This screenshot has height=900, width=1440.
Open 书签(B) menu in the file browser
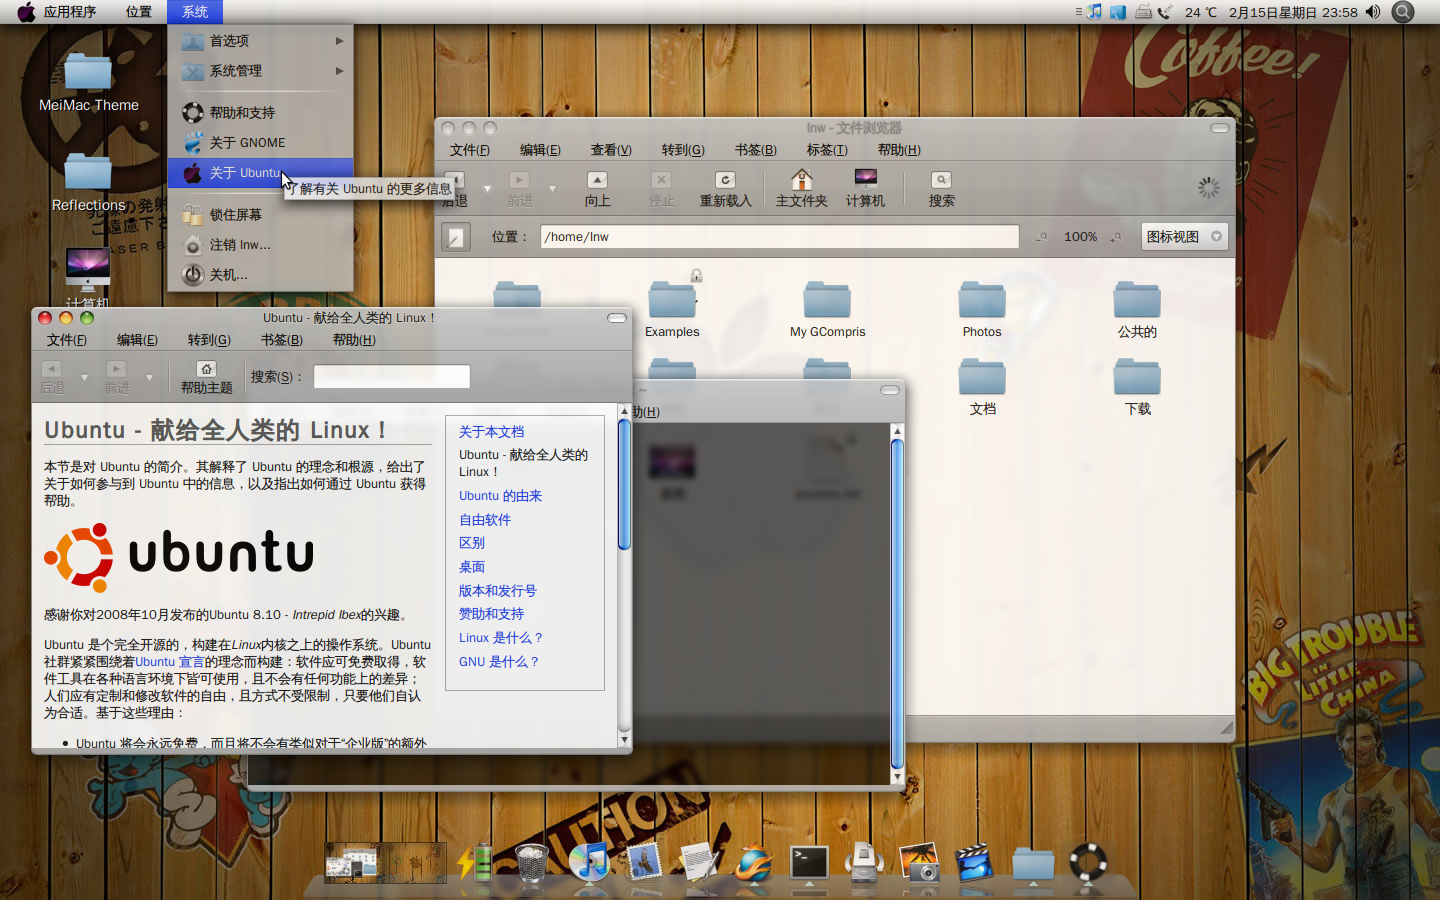click(755, 150)
